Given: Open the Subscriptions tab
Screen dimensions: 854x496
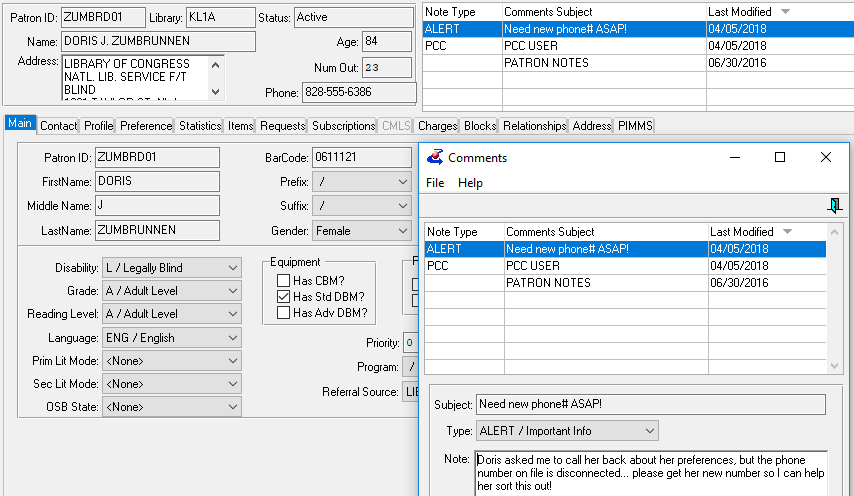Looking at the screenshot, I should click(343, 126).
